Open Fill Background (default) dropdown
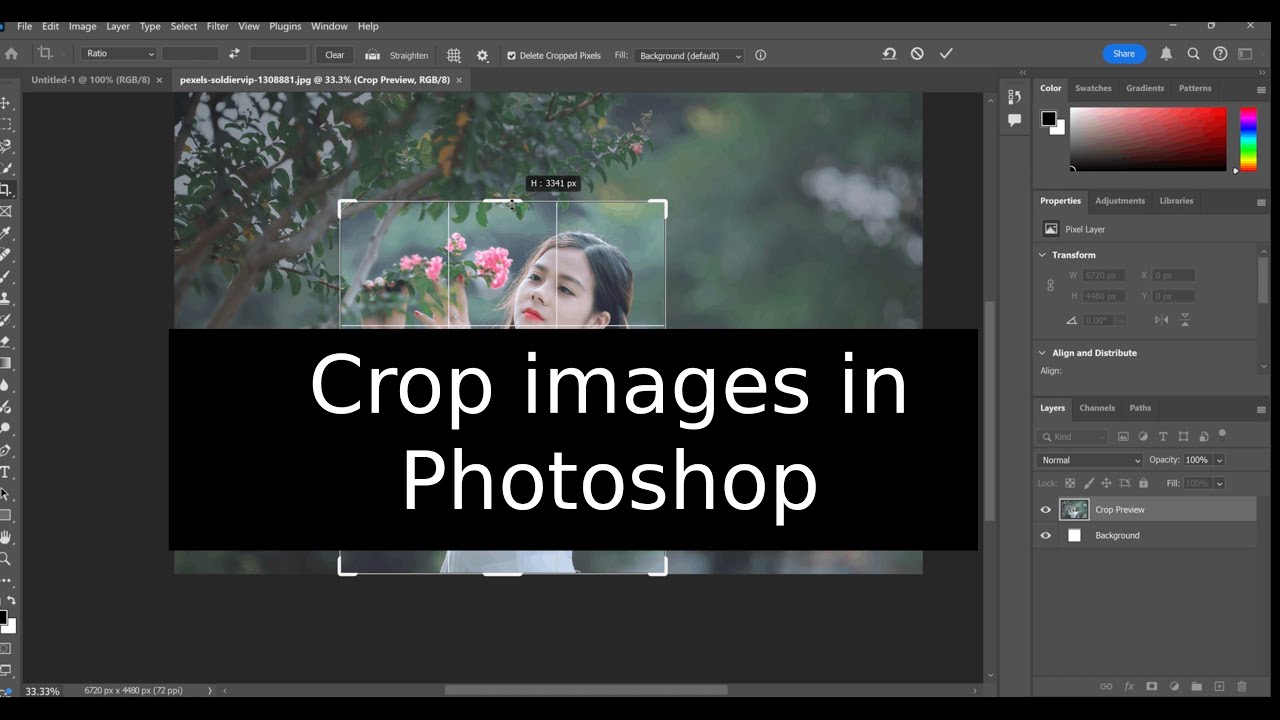 click(x=690, y=56)
